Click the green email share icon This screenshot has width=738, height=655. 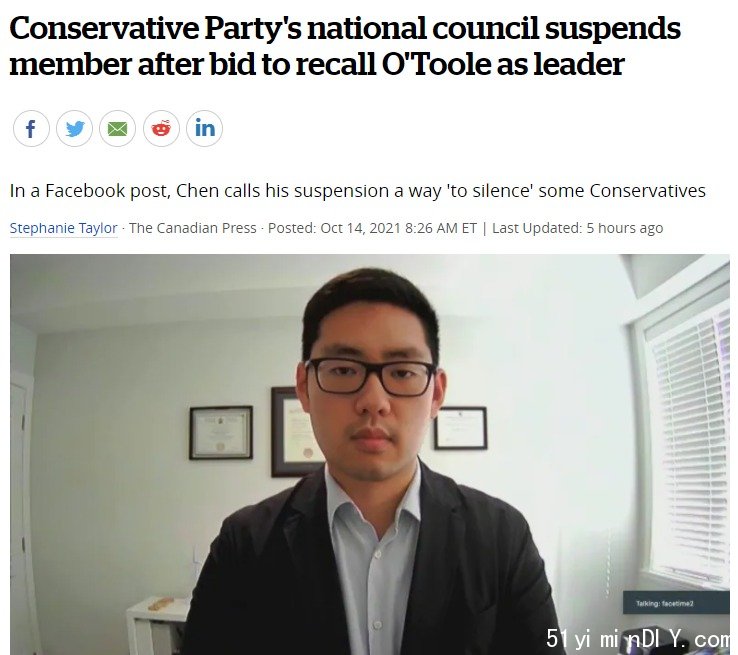point(118,128)
